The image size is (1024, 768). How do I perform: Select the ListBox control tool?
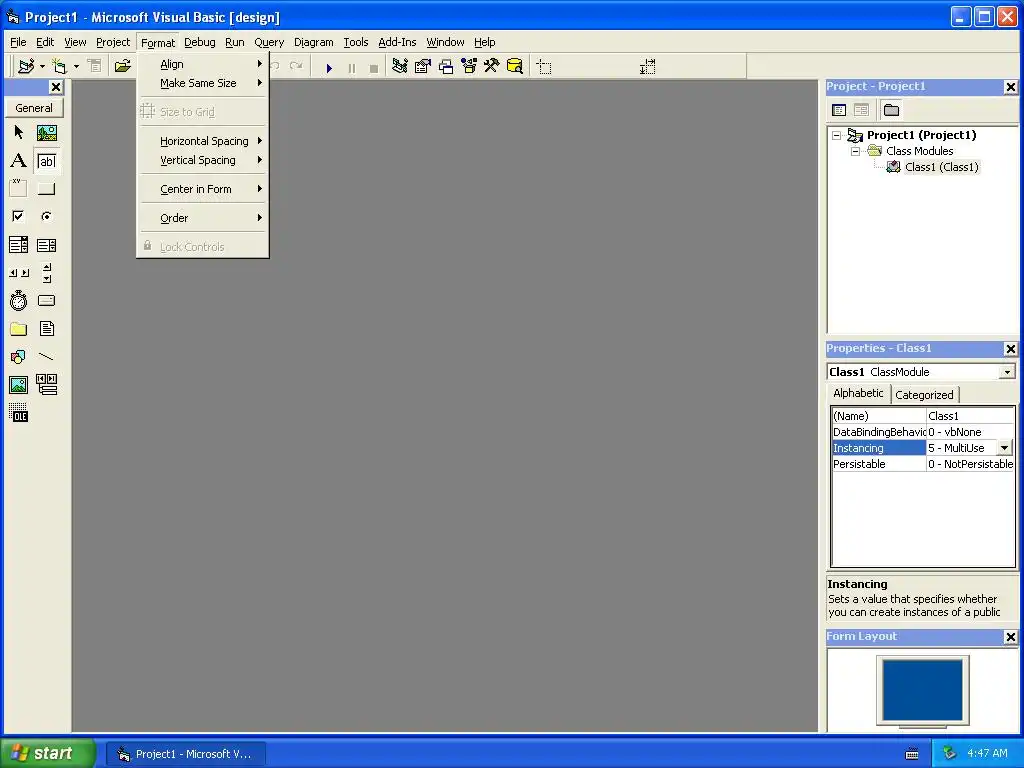(46, 245)
